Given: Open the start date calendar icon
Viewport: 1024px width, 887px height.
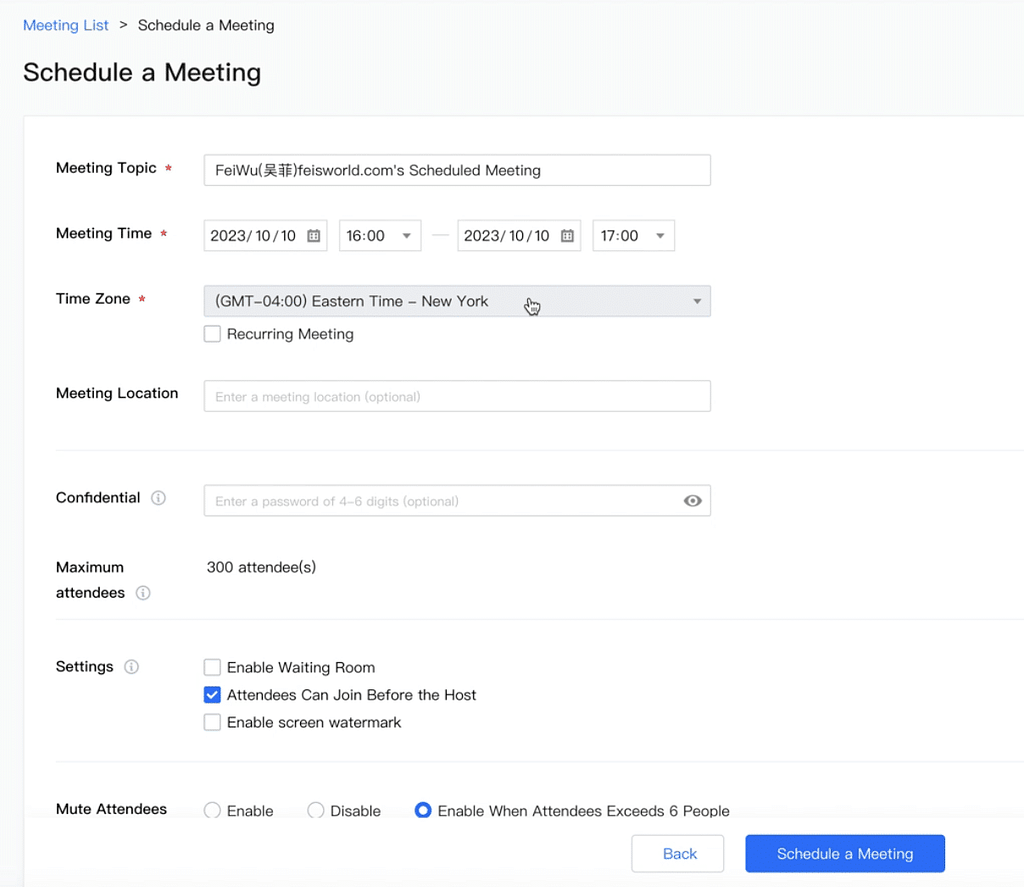Looking at the screenshot, I should pyautogui.click(x=313, y=236).
